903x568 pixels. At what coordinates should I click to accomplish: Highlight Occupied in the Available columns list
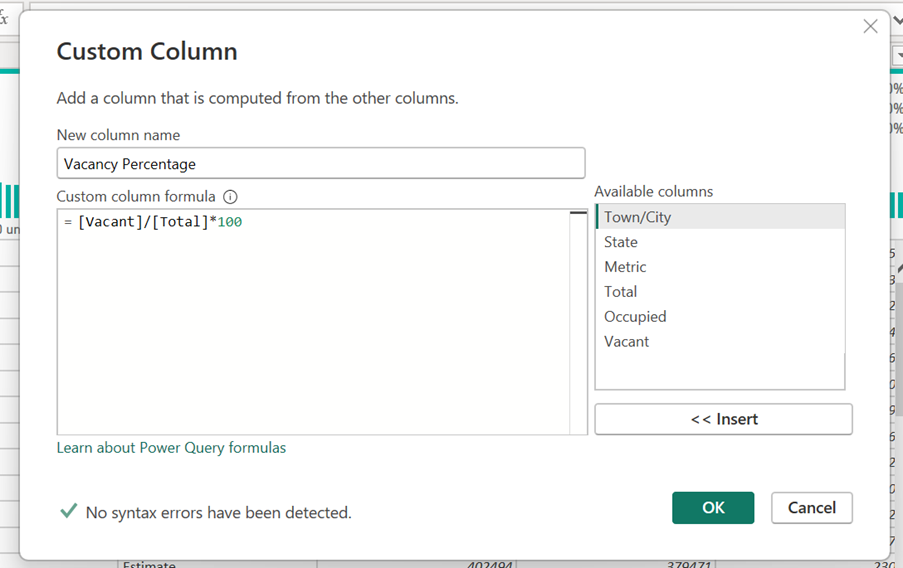pyautogui.click(x=635, y=317)
